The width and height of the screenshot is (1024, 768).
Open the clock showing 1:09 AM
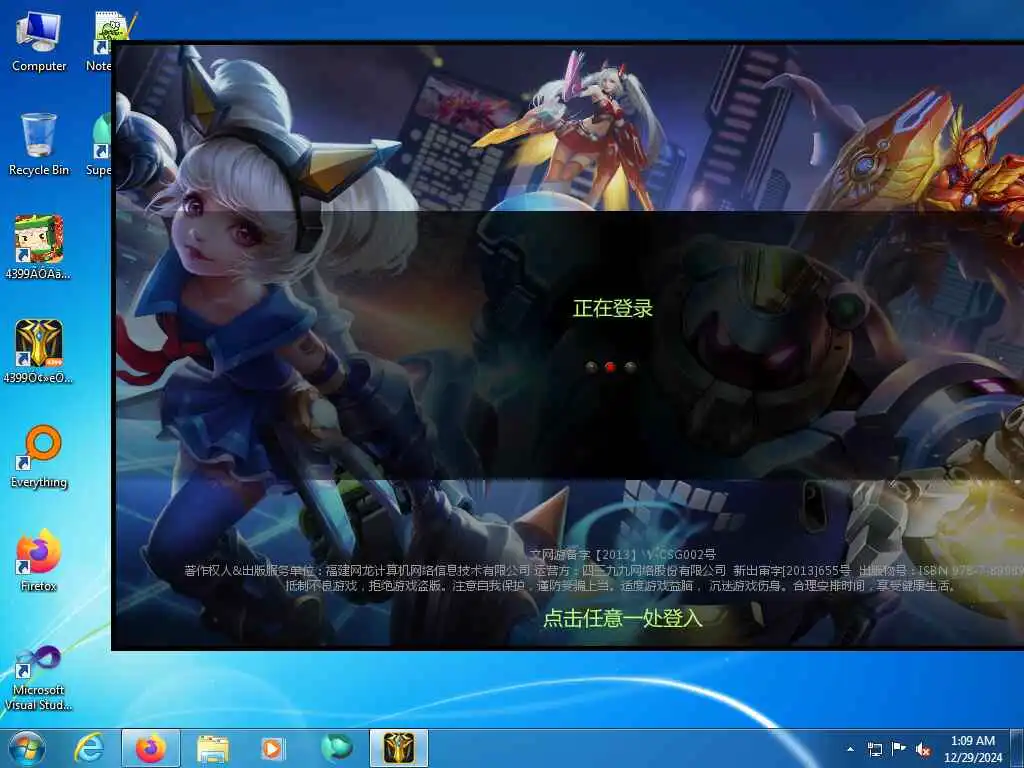pos(972,748)
